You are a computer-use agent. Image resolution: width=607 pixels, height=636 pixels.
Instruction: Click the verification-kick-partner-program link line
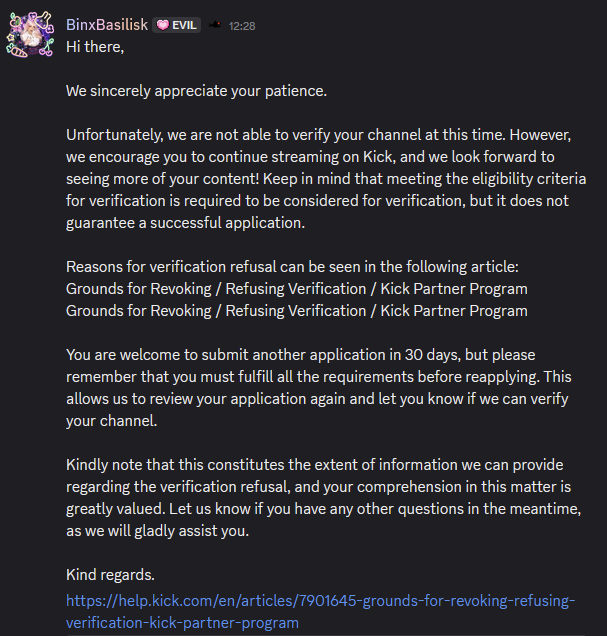(182, 623)
